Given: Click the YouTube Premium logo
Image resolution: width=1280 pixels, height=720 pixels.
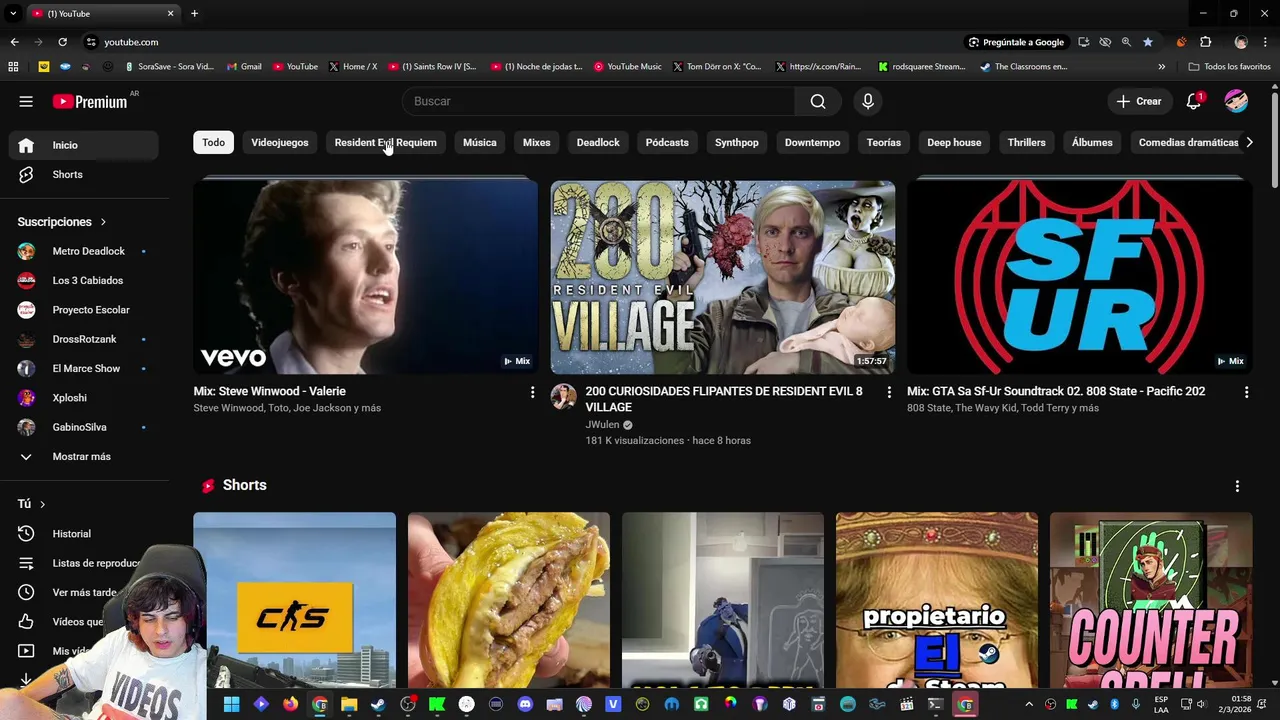Looking at the screenshot, I should [90, 101].
